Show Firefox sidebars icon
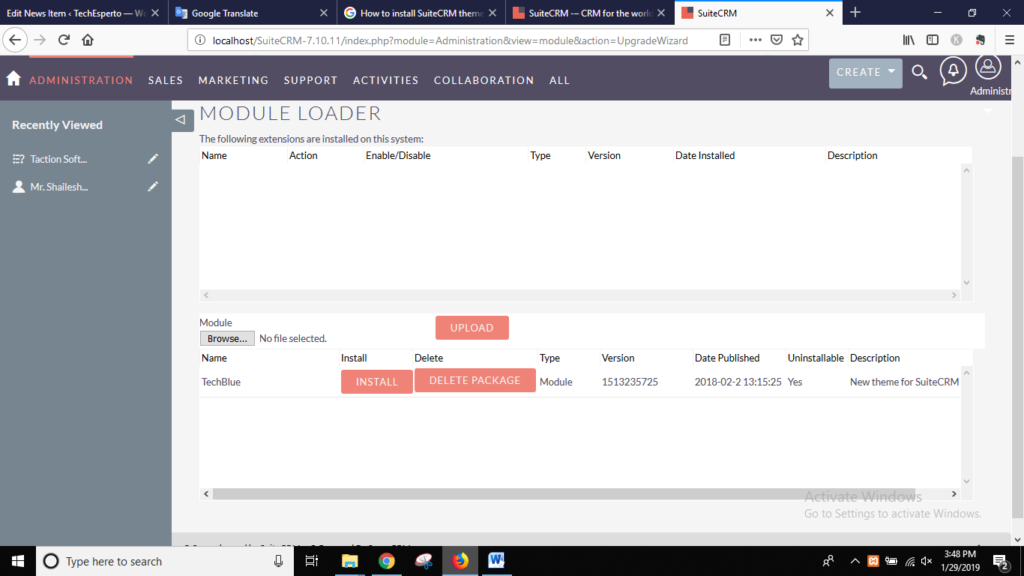Screen dimensions: 1024x576 coord(933,40)
